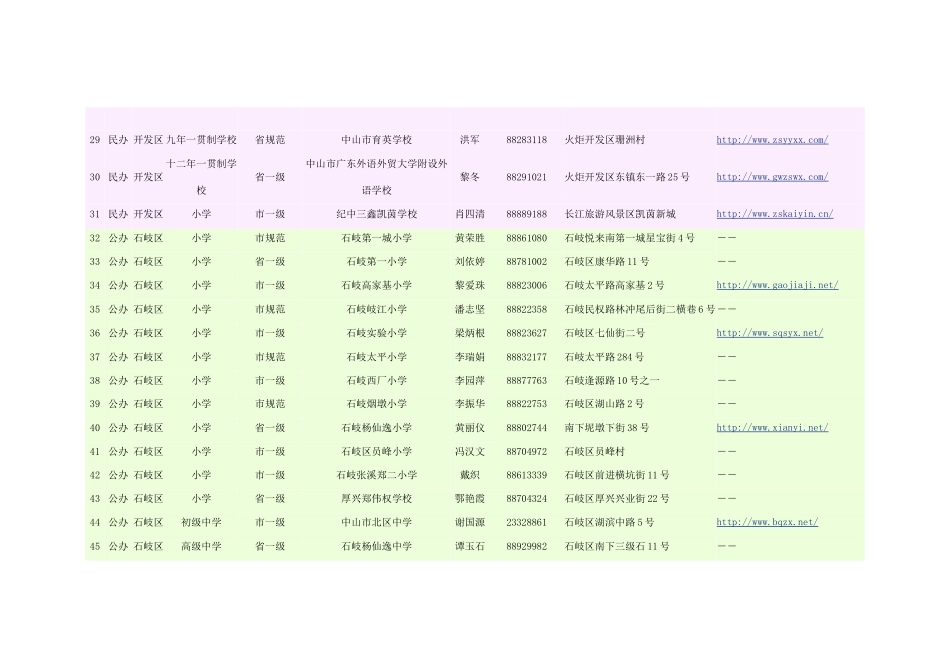Screen dimensions: 950x672
Task: Select phone number 88822753
Action: click(x=526, y=404)
